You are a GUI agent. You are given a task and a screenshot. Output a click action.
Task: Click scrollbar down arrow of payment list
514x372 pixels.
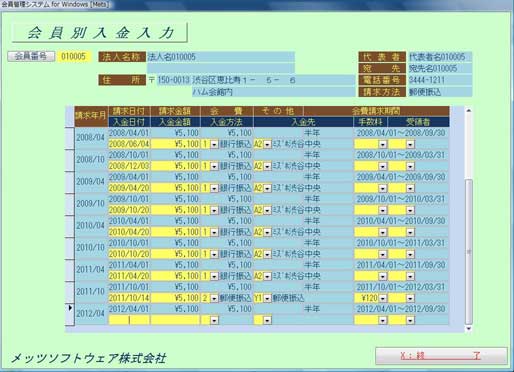(468, 328)
